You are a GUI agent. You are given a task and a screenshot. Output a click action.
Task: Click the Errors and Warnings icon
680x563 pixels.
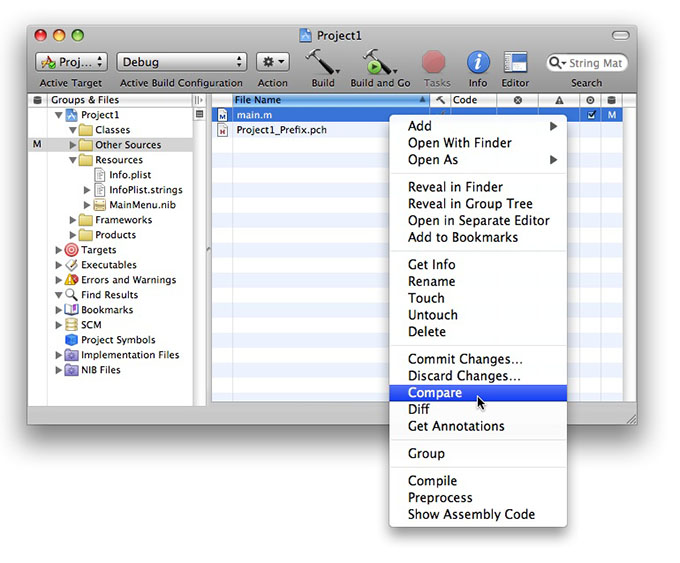pyautogui.click(x=71, y=280)
